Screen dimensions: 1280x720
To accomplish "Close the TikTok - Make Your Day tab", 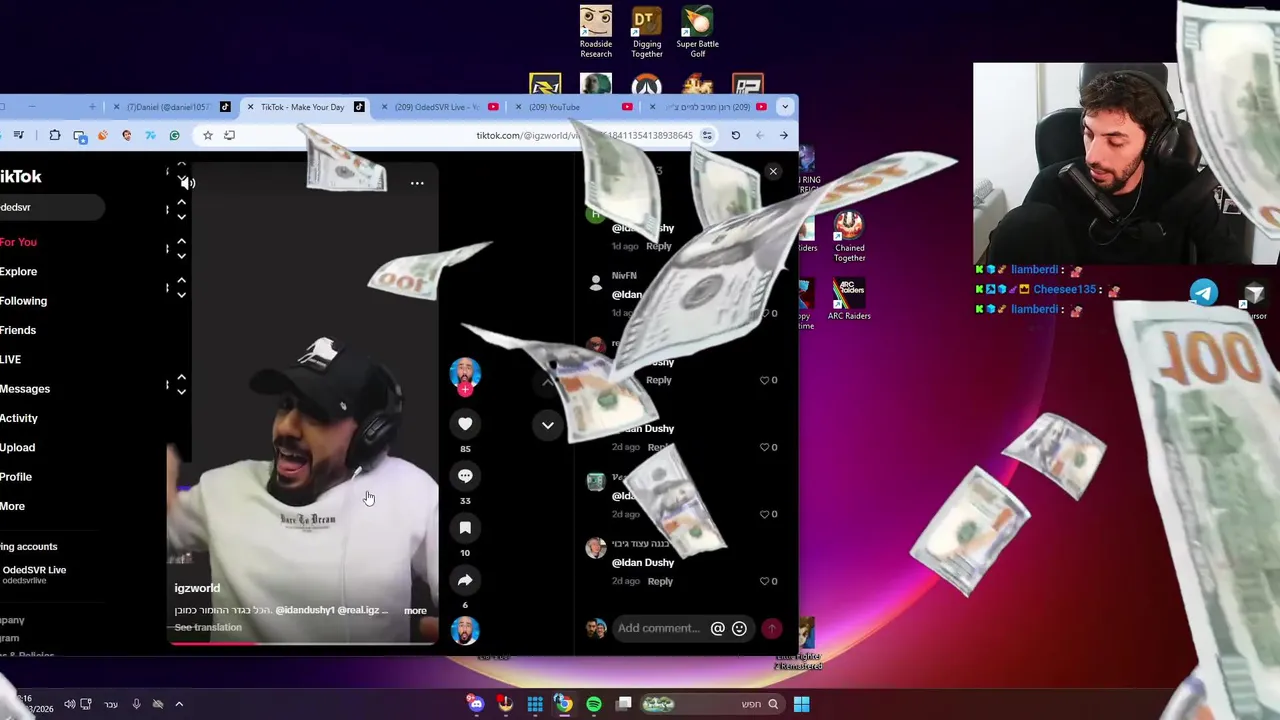I will [250, 107].
